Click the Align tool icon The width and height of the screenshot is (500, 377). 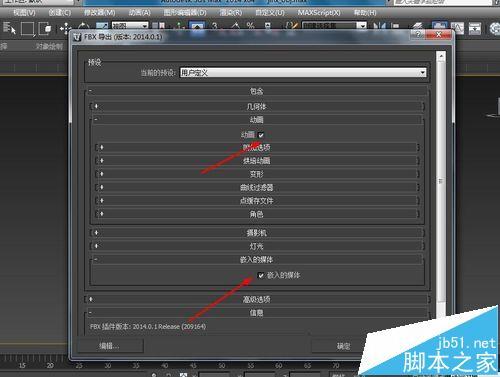point(395,26)
